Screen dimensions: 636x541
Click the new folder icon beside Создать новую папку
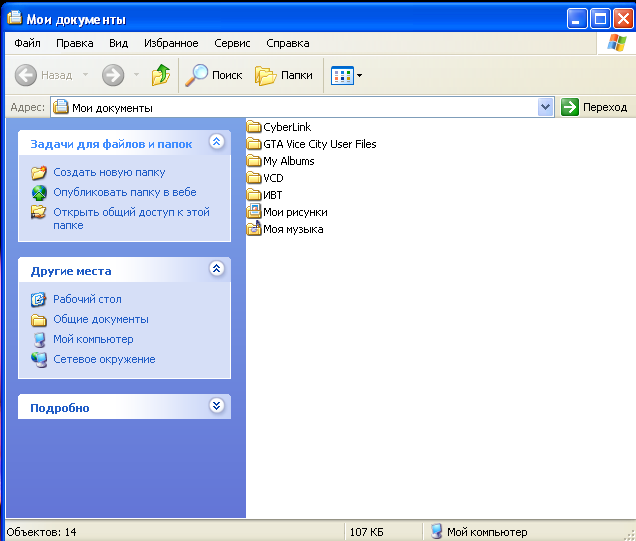click(x=39, y=172)
